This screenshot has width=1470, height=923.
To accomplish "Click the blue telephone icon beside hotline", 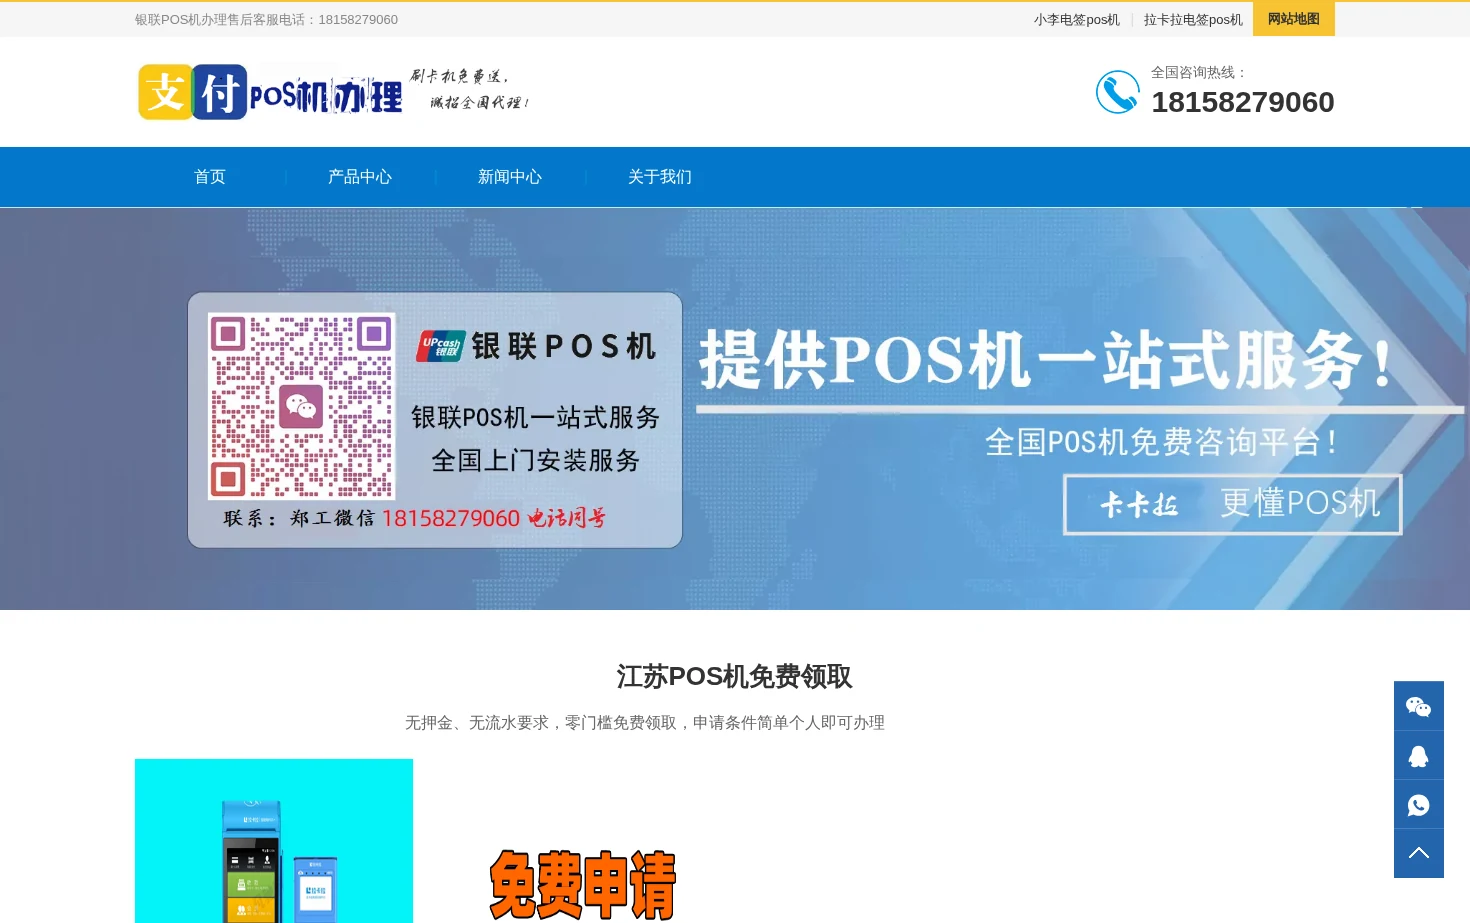I will 1117,92.
